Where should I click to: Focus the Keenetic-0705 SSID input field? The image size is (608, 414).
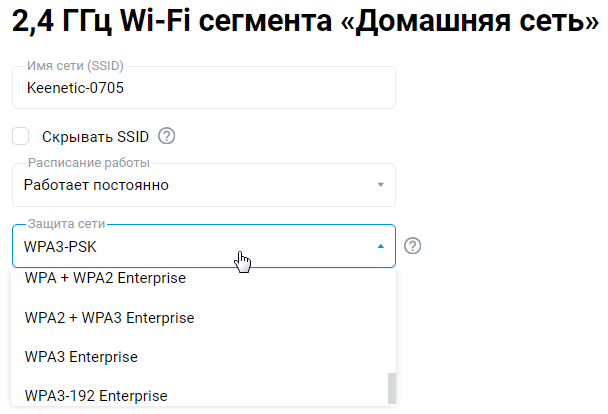click(x=200, y=88)
